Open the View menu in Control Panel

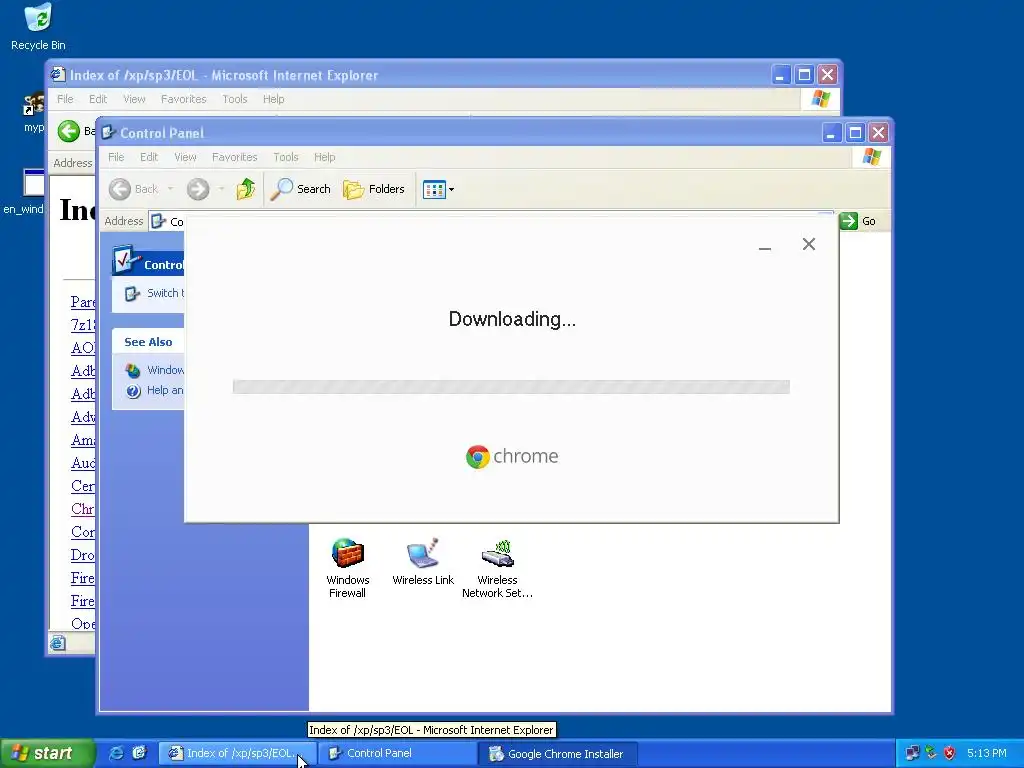pos(185,157)
